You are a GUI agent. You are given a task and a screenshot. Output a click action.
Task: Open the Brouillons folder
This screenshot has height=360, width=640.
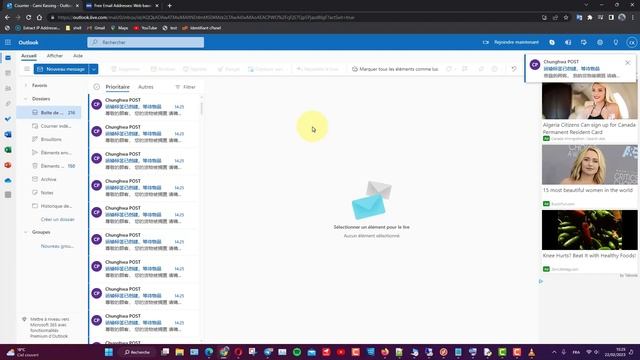pyautogui.click(x=49, y=139)
